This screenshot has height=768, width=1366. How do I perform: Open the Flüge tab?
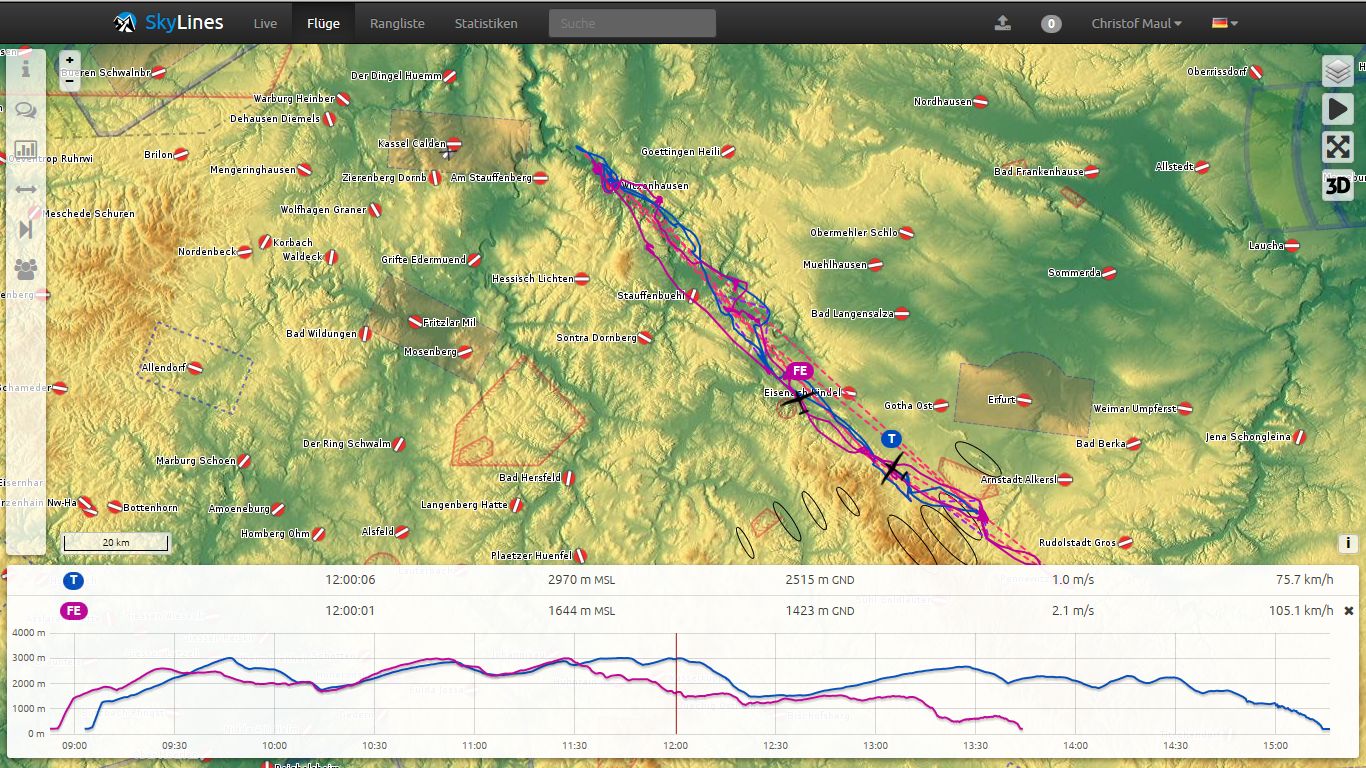click(x=322, y=23)
